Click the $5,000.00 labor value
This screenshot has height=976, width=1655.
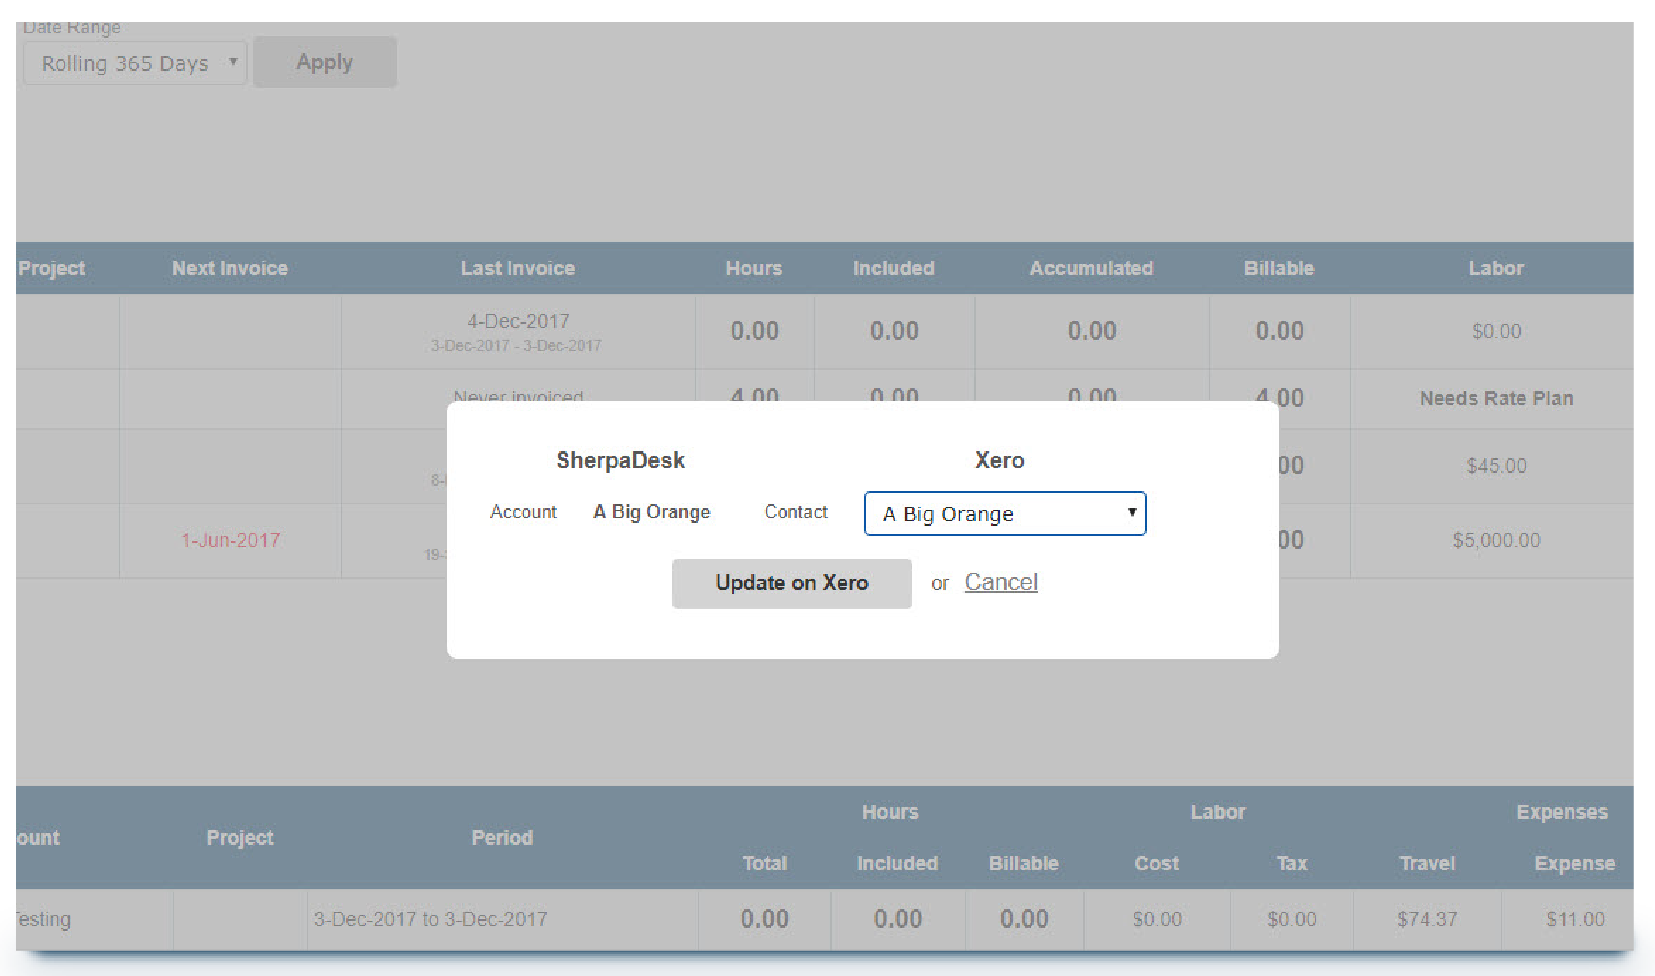1497,540
